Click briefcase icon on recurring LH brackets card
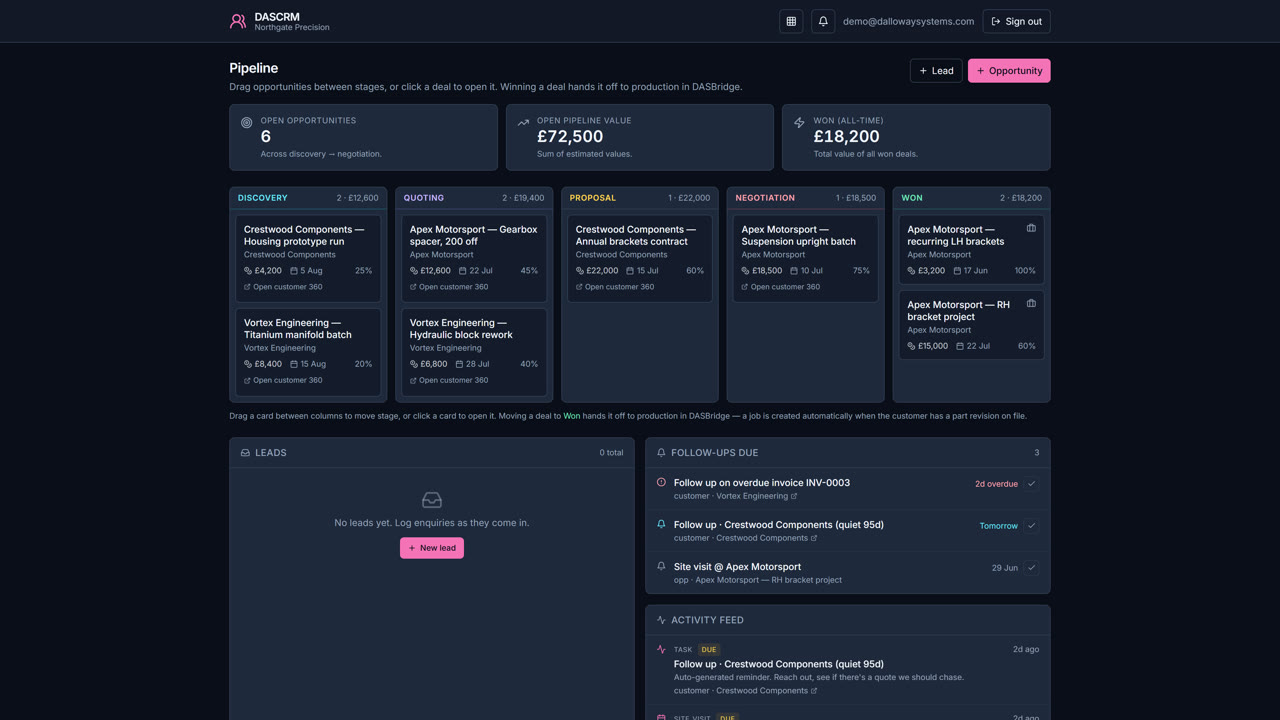Screen dimensions: 1280x720 click(1031, 228)
